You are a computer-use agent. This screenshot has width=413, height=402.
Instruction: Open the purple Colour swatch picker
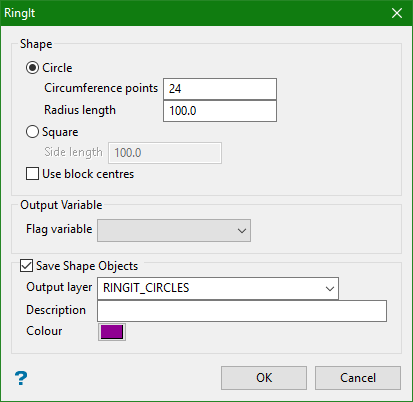[x=112, y=332]
